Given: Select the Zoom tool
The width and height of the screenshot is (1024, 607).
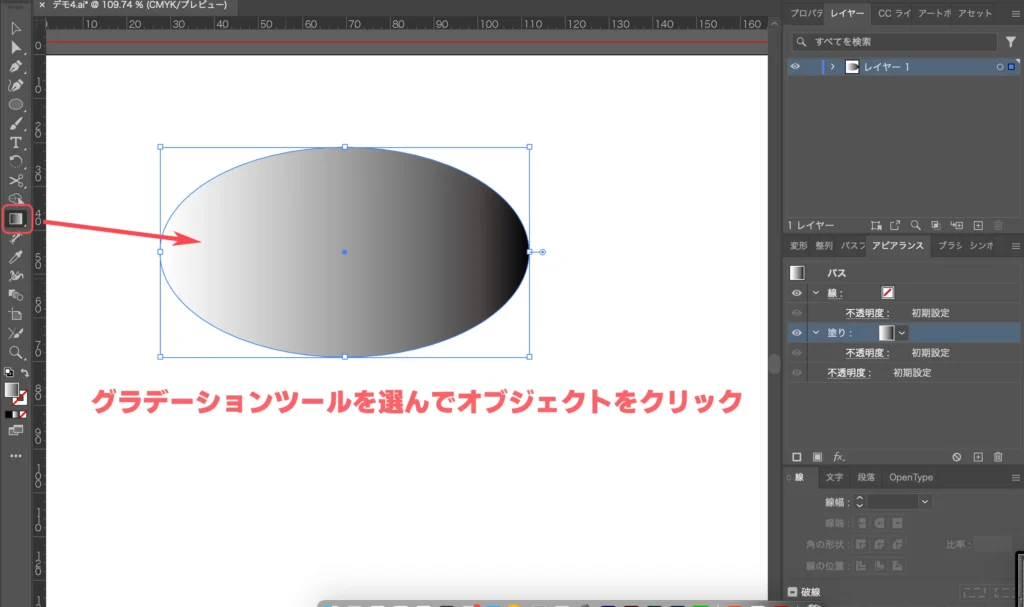Looking at the screenshot, I should coord(15,352).
